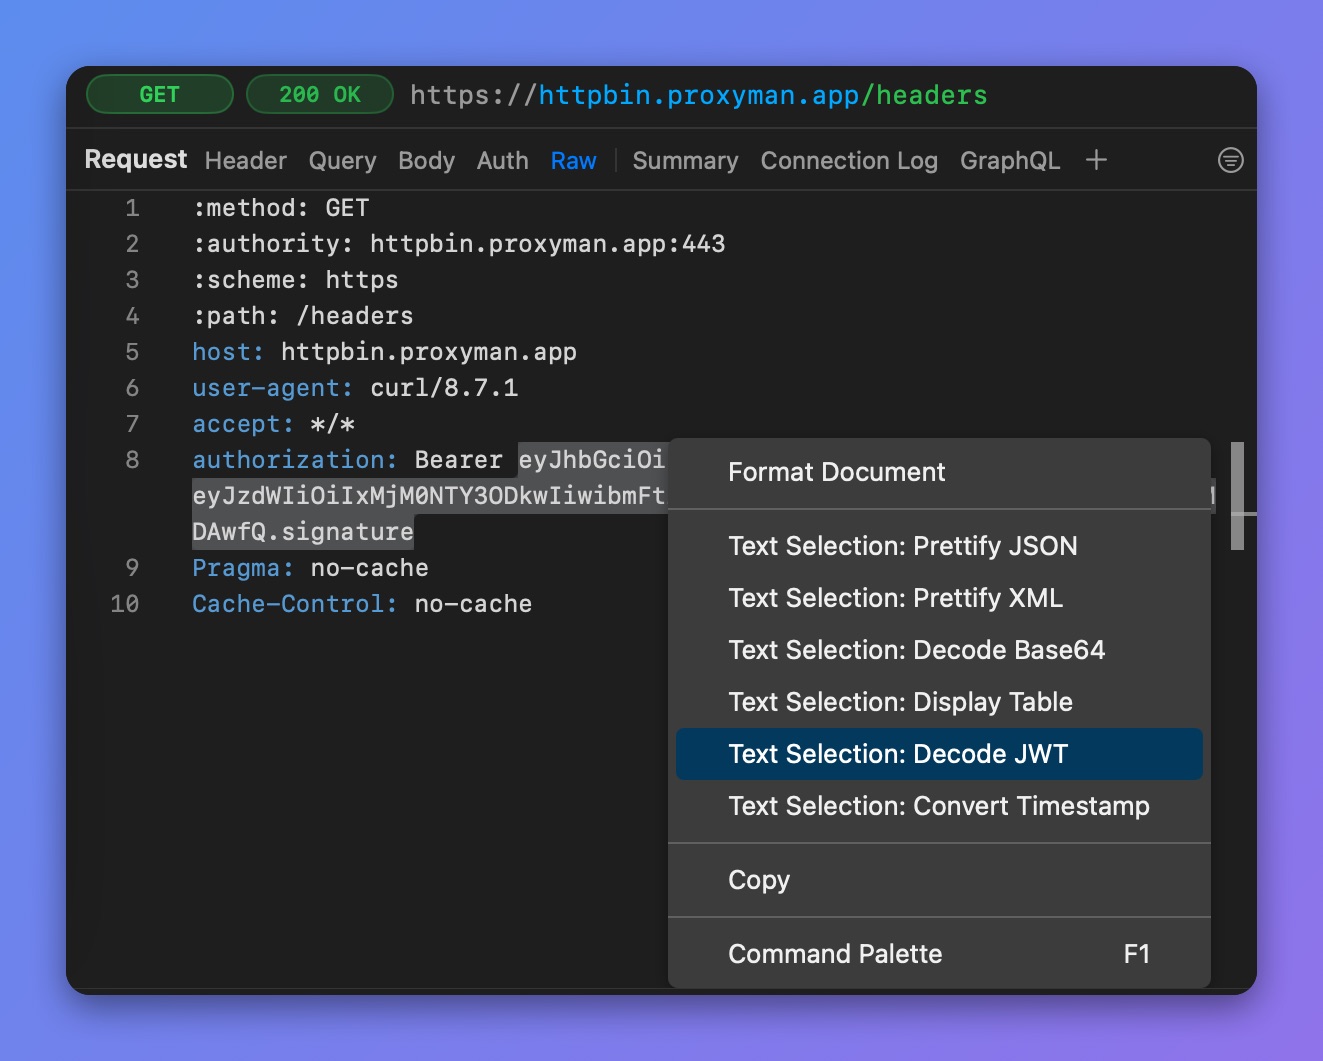This screenshot has width=1323, height=1061.
Task: Open the filter options circle icon
Action: (x=1231, y=160)
